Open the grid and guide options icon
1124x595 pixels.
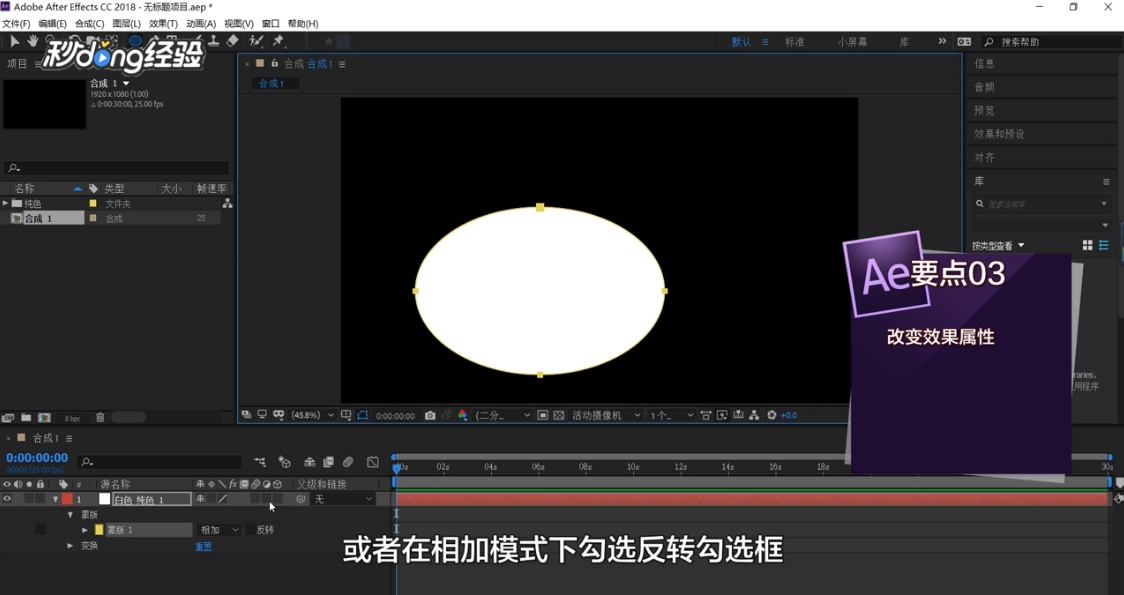[346, 415]
